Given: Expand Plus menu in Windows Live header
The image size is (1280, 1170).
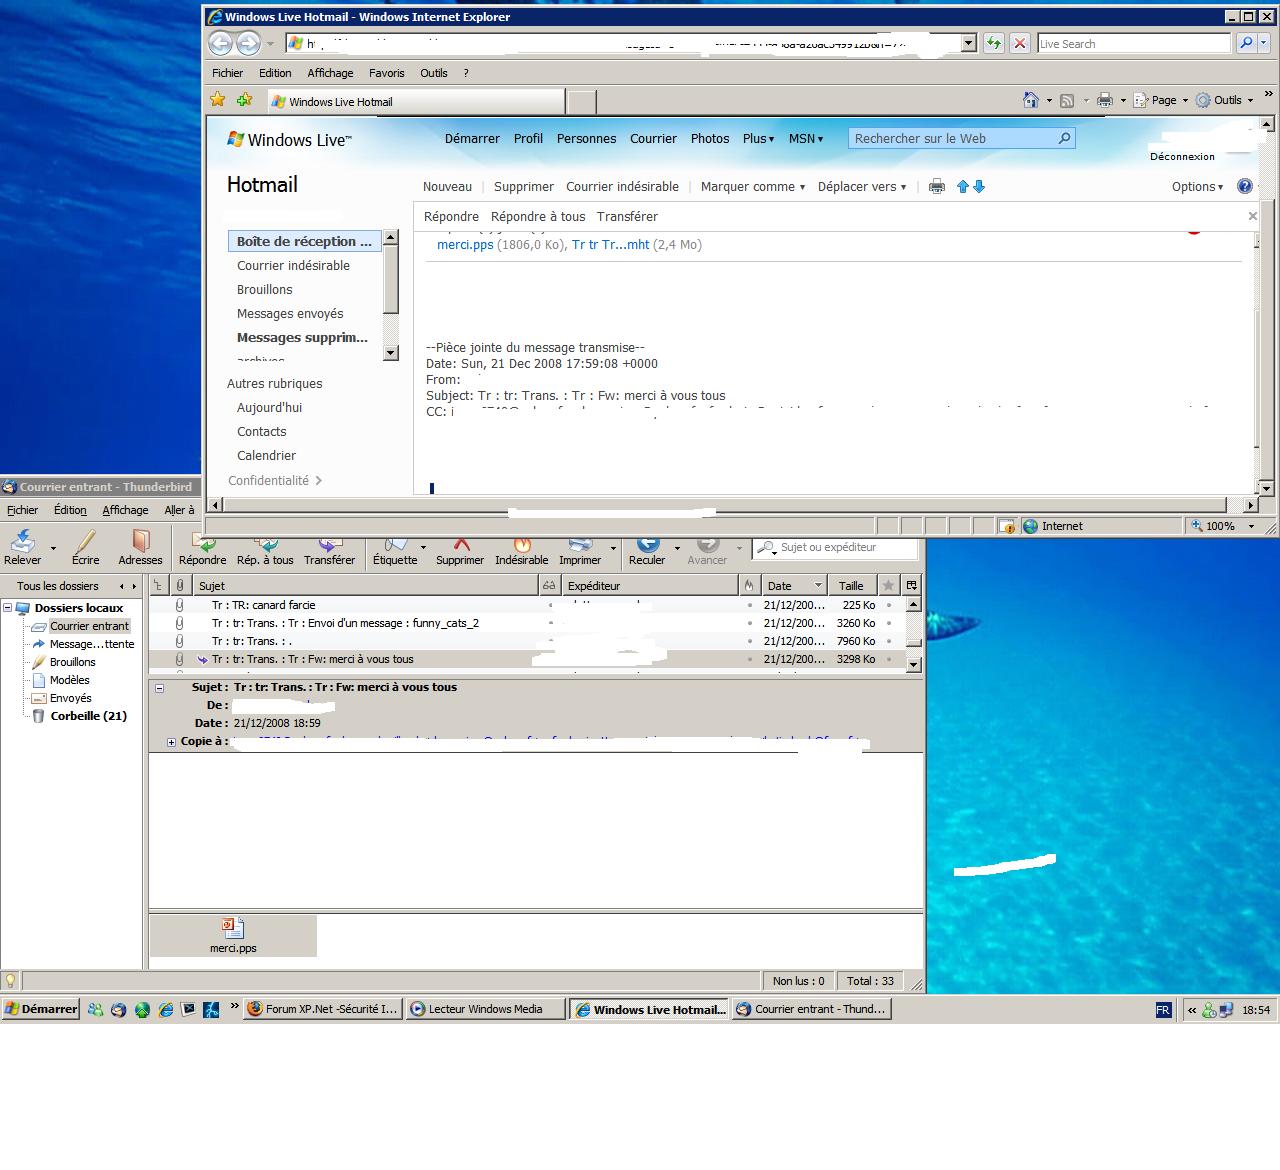Looking at the screenshot, I should click(758, 138).
